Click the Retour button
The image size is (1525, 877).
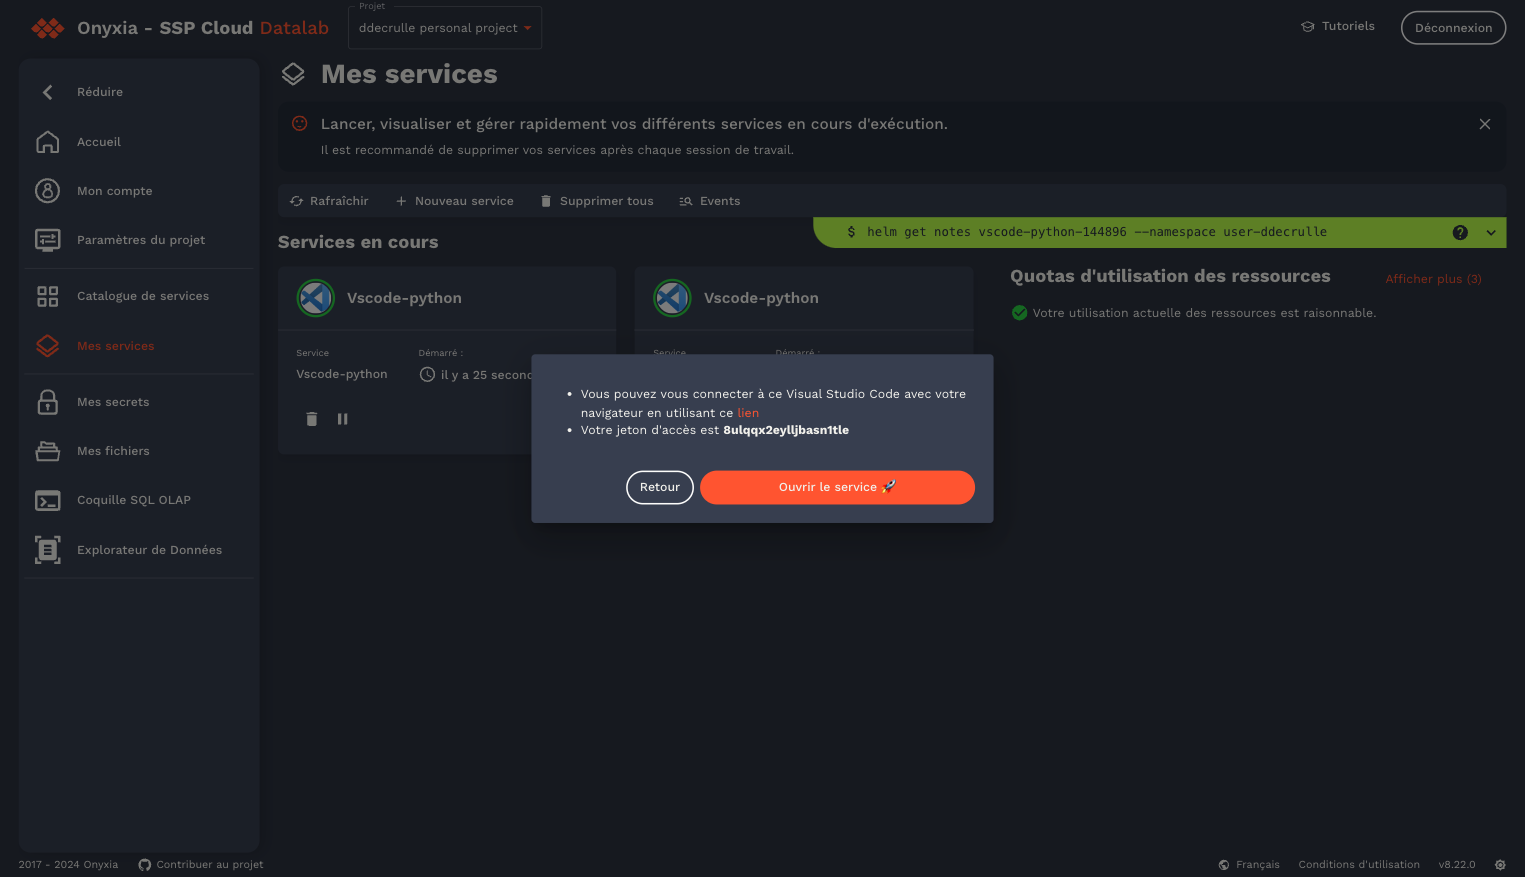coord(660,487)
